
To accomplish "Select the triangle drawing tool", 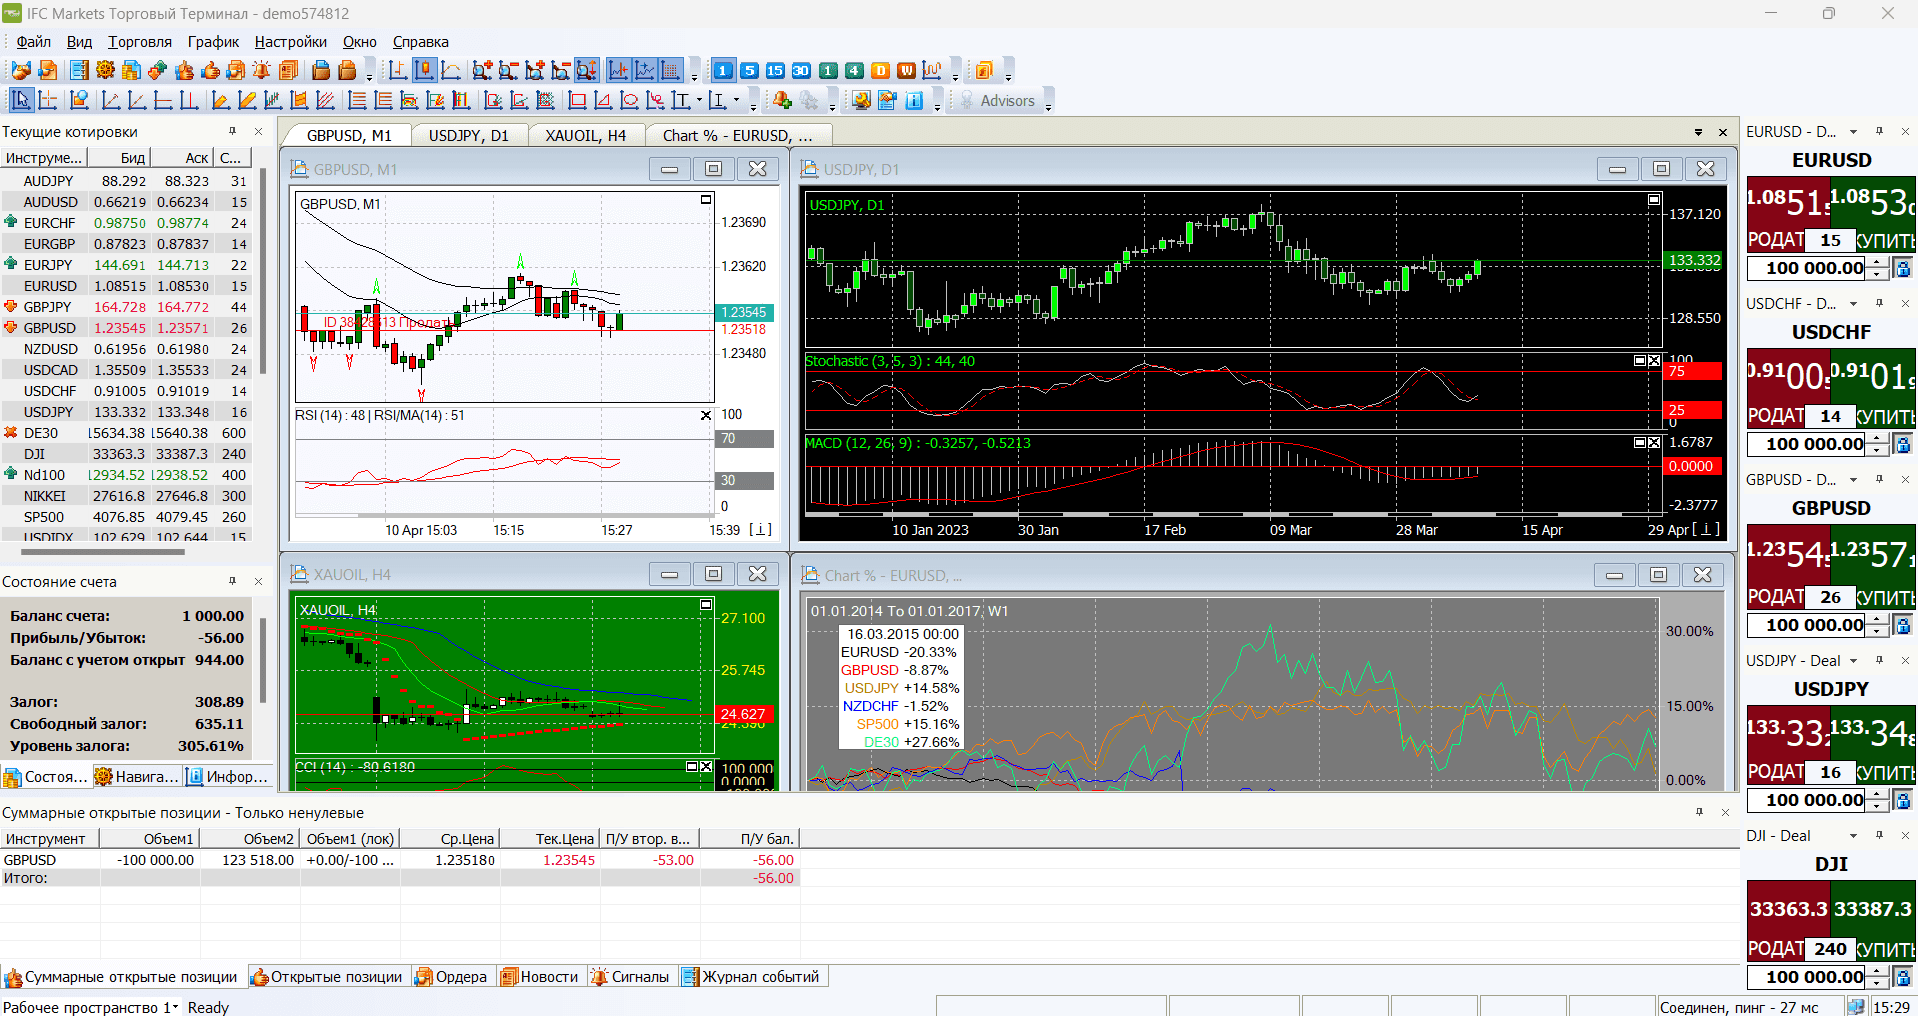I will pos(603,100).
